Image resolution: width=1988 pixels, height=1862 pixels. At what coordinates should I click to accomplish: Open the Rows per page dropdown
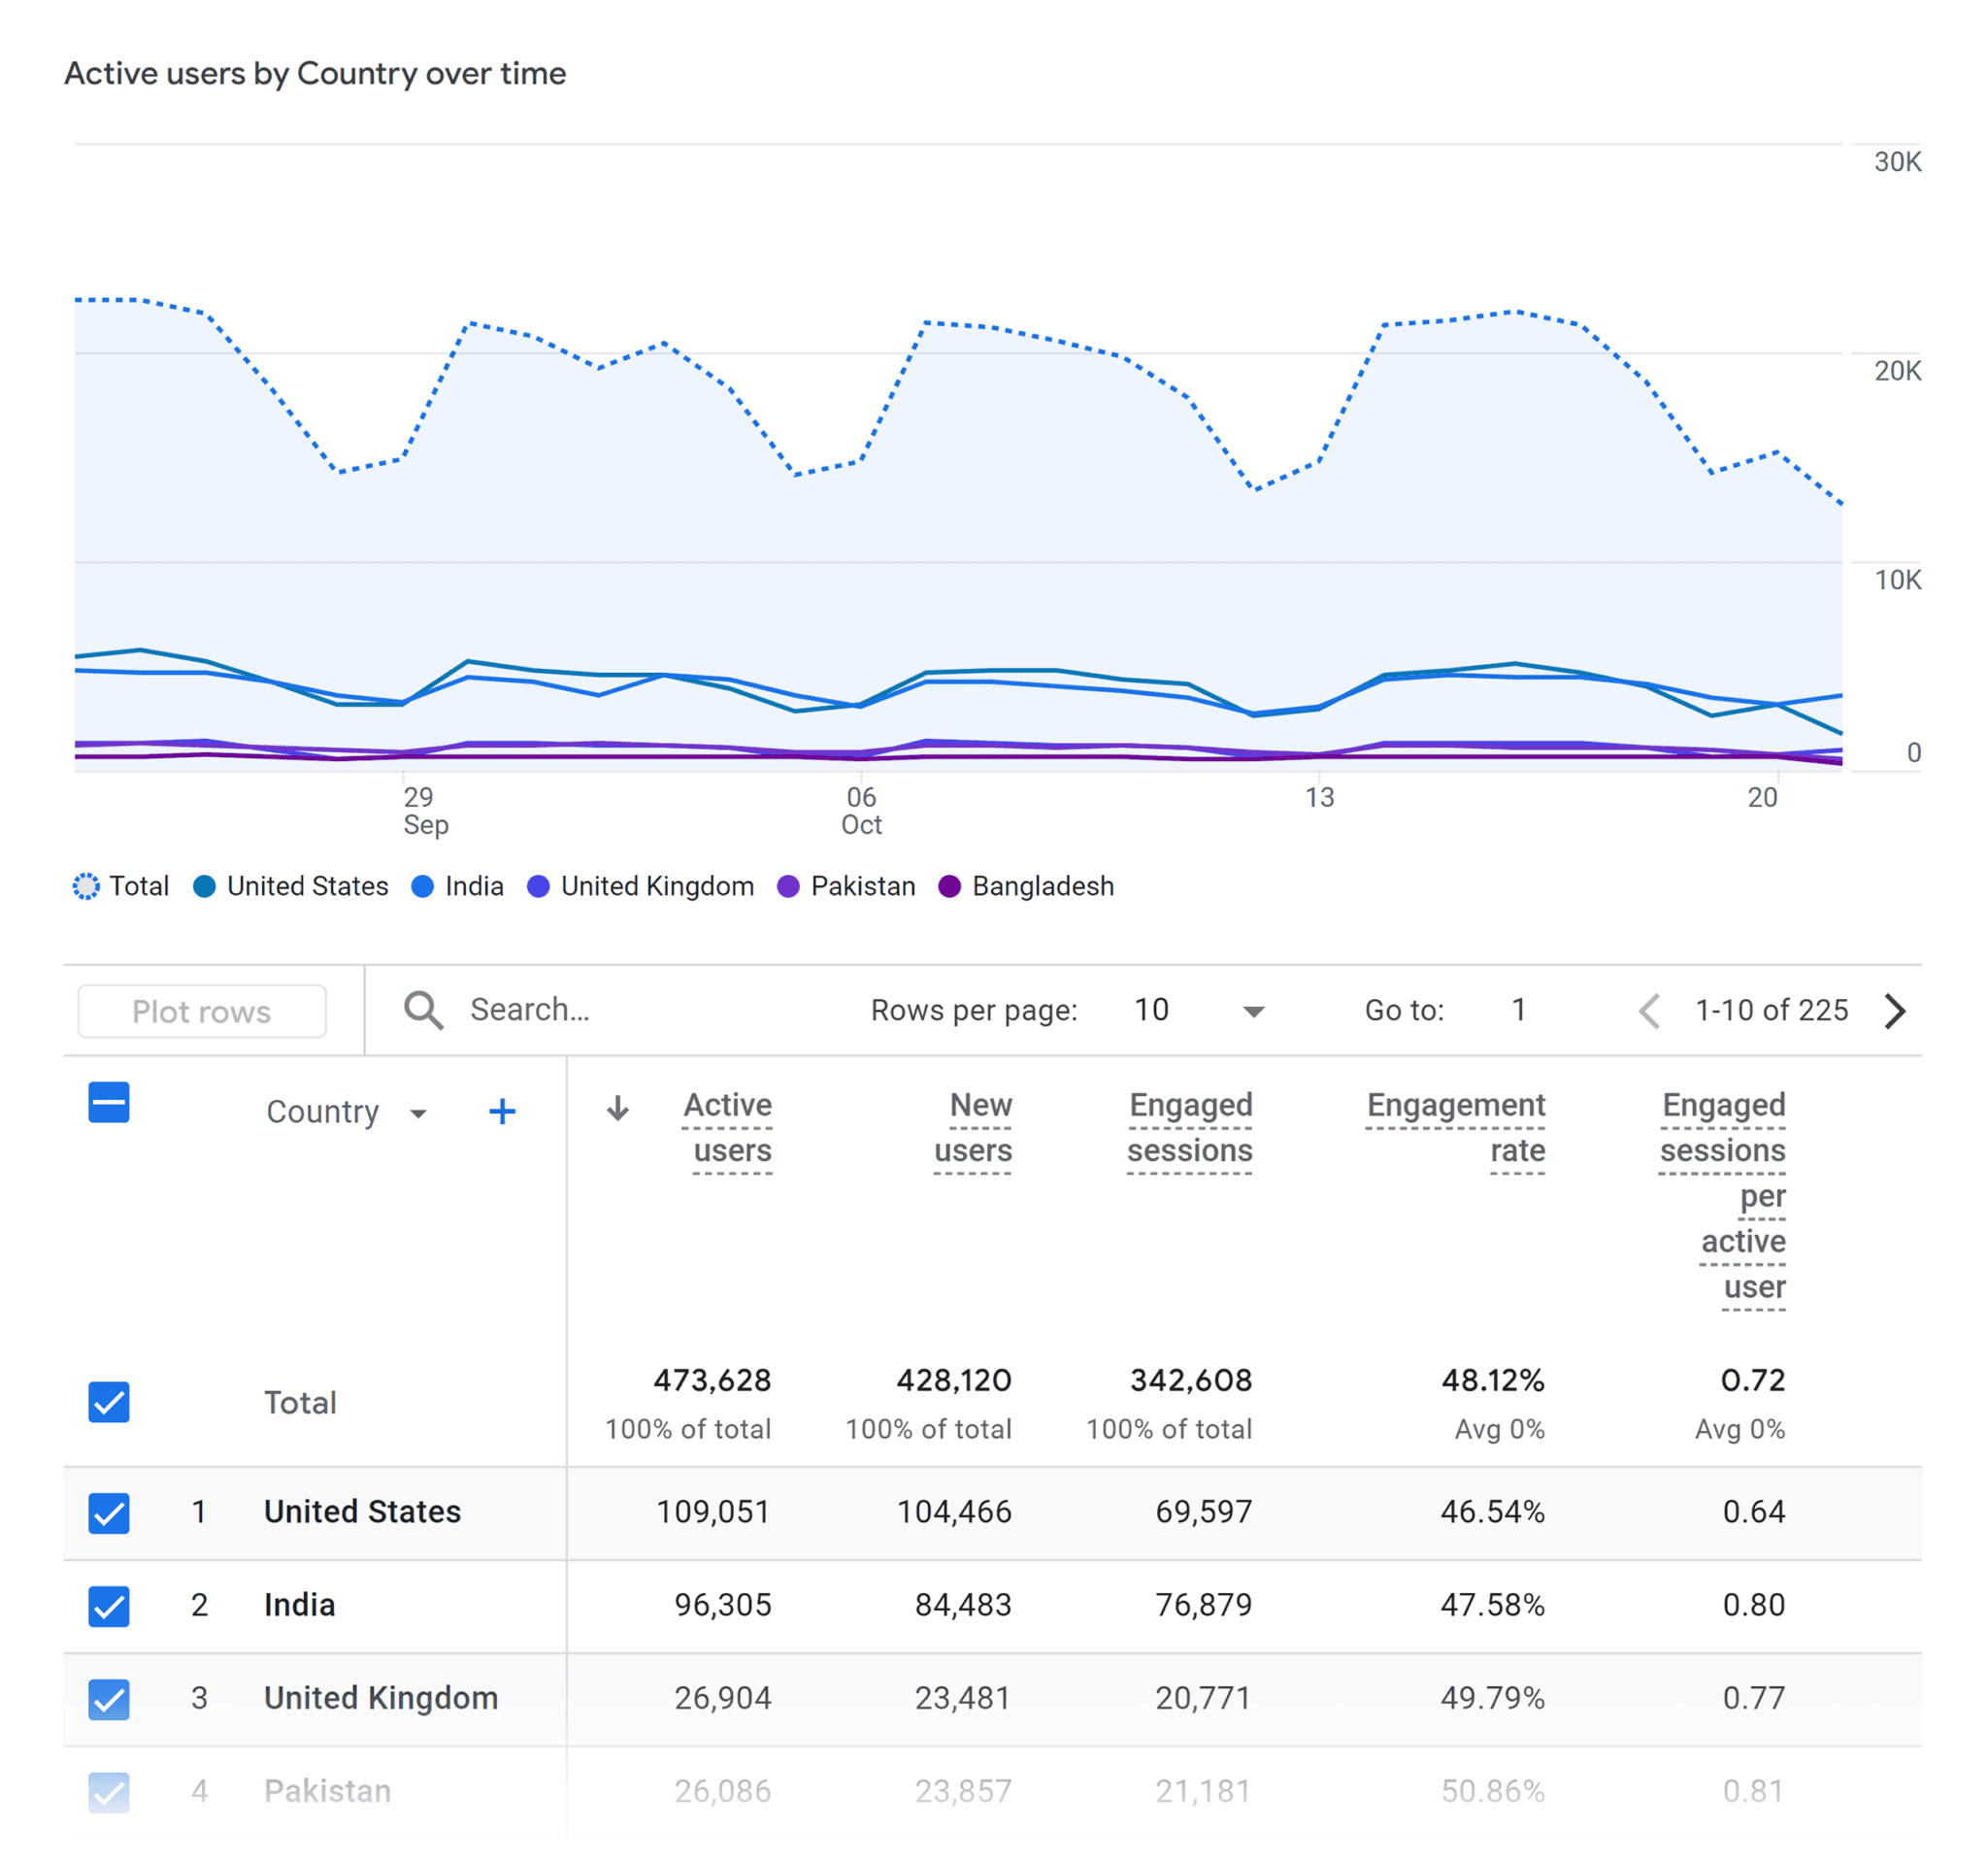1153,1010
